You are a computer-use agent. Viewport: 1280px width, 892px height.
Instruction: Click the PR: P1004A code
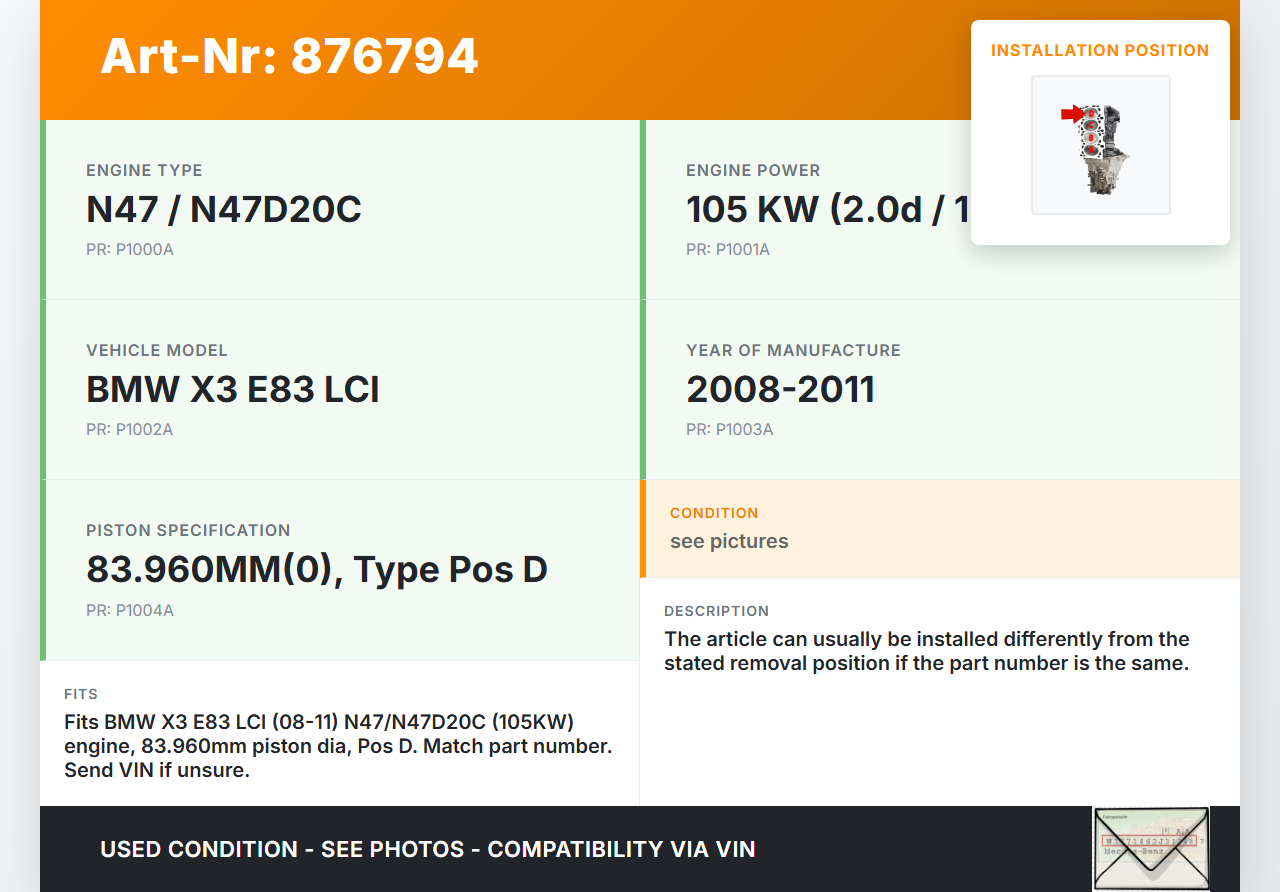tap(130, 610)
